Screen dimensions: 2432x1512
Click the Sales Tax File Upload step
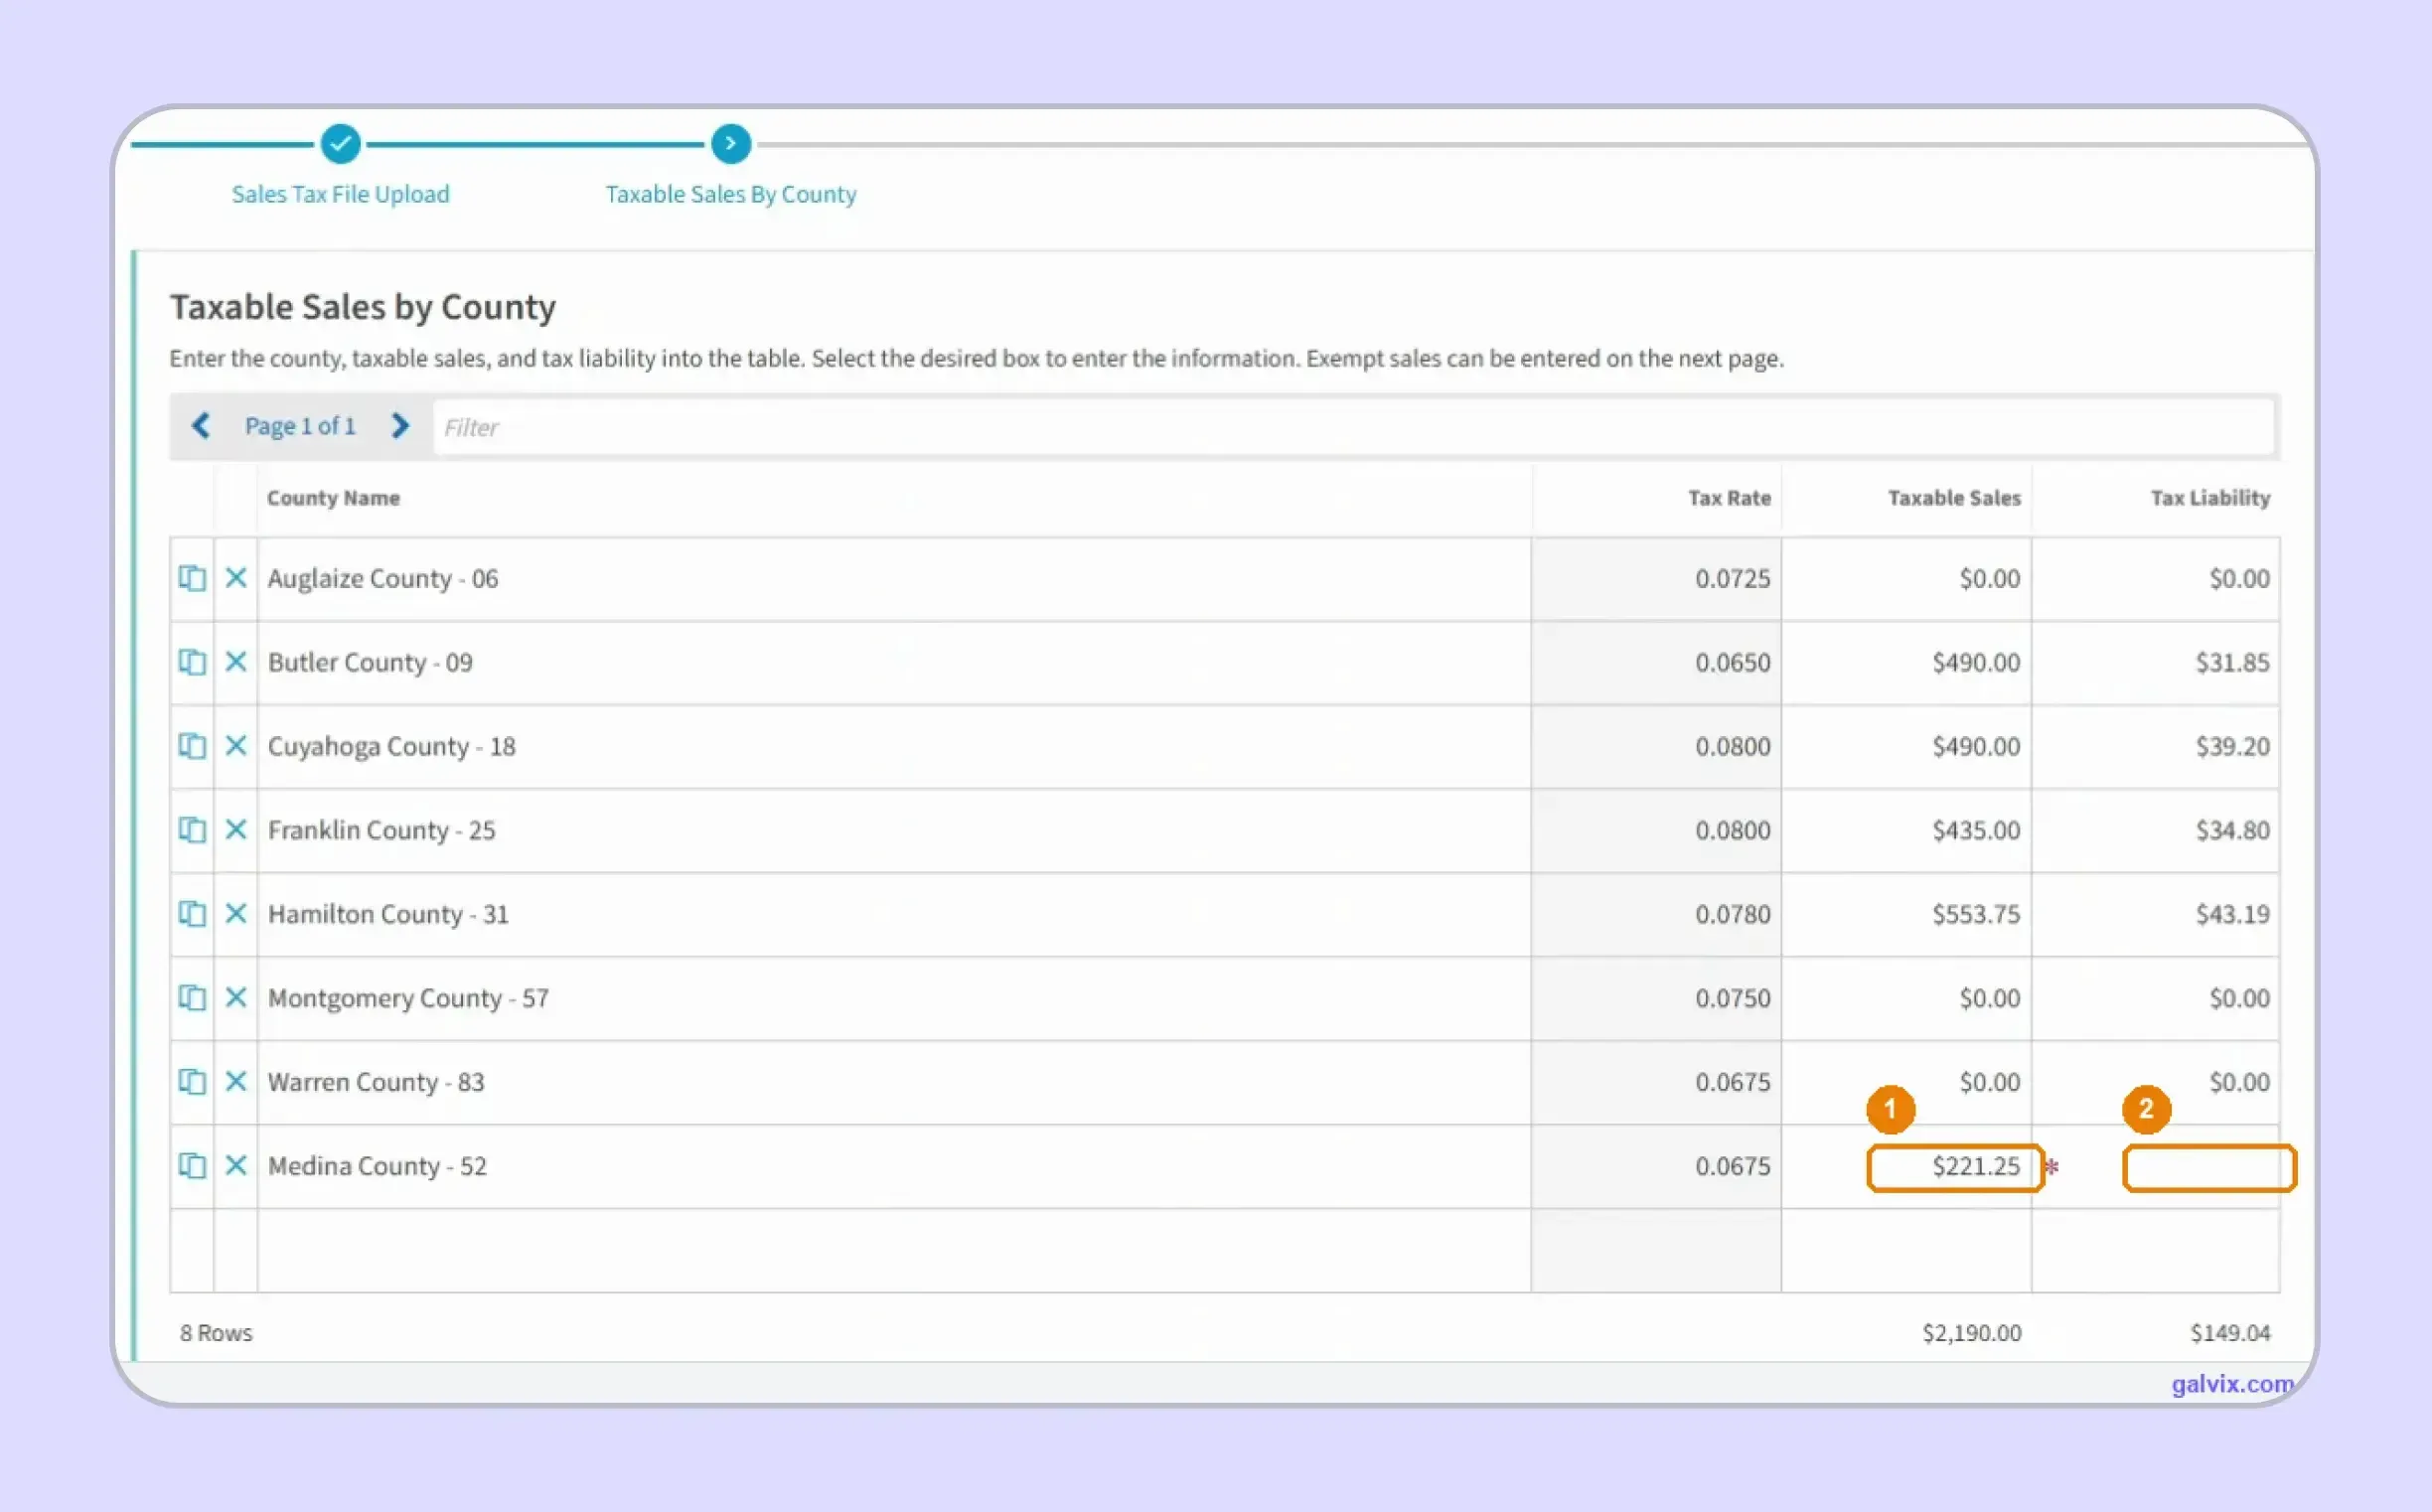coord(341,194)
